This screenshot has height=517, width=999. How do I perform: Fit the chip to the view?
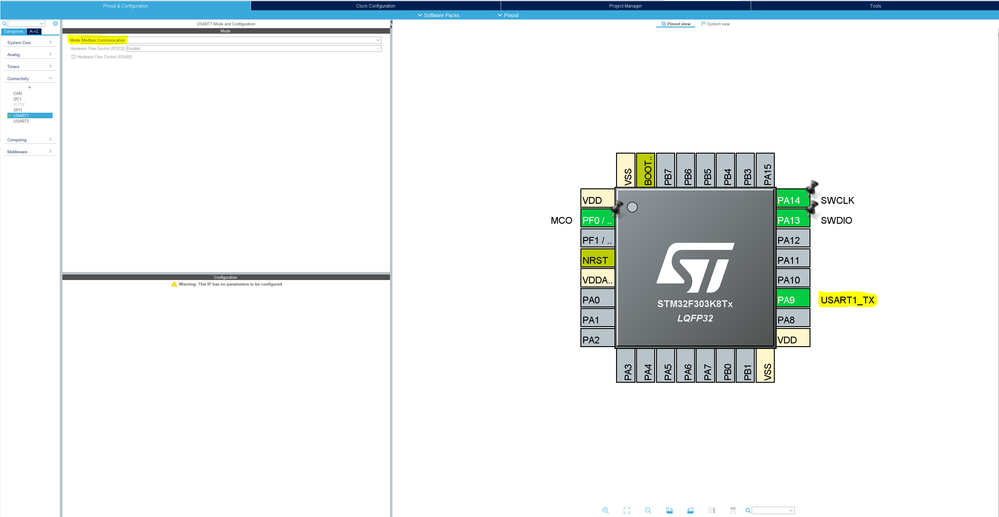click(626, 510)
